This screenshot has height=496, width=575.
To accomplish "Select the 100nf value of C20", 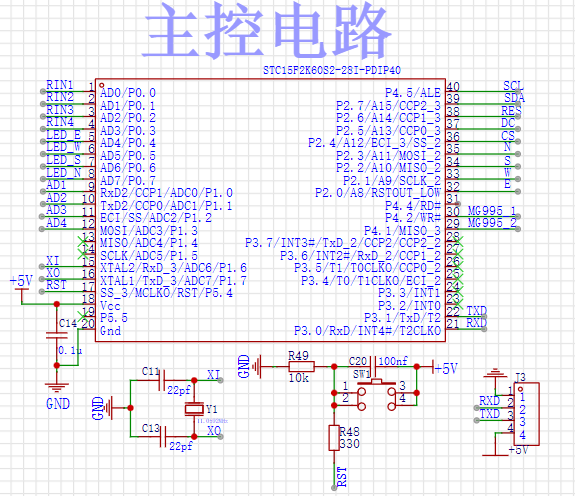I will click(x=393, y=361).
